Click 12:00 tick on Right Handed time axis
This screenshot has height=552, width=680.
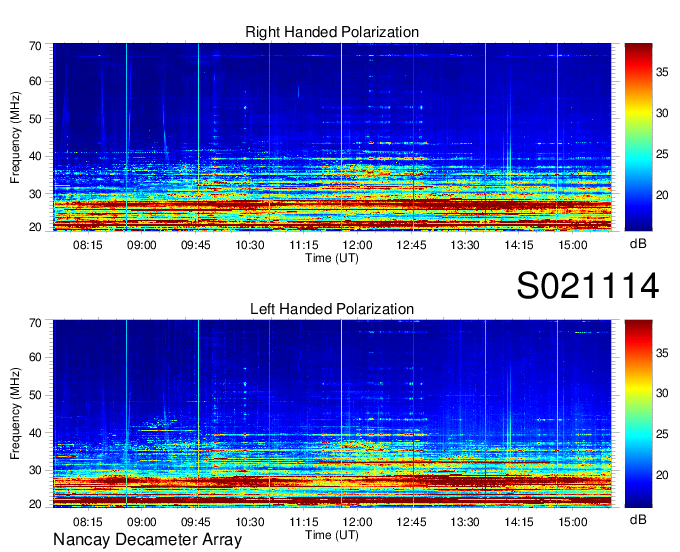pos(358,245)
